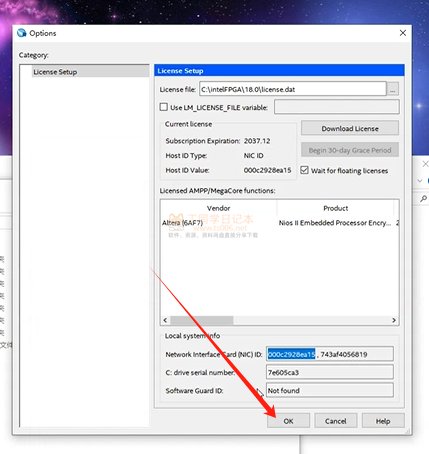Click Cancel button
Image resolution: width=429 pixels, height=454 pixels.
336,421
